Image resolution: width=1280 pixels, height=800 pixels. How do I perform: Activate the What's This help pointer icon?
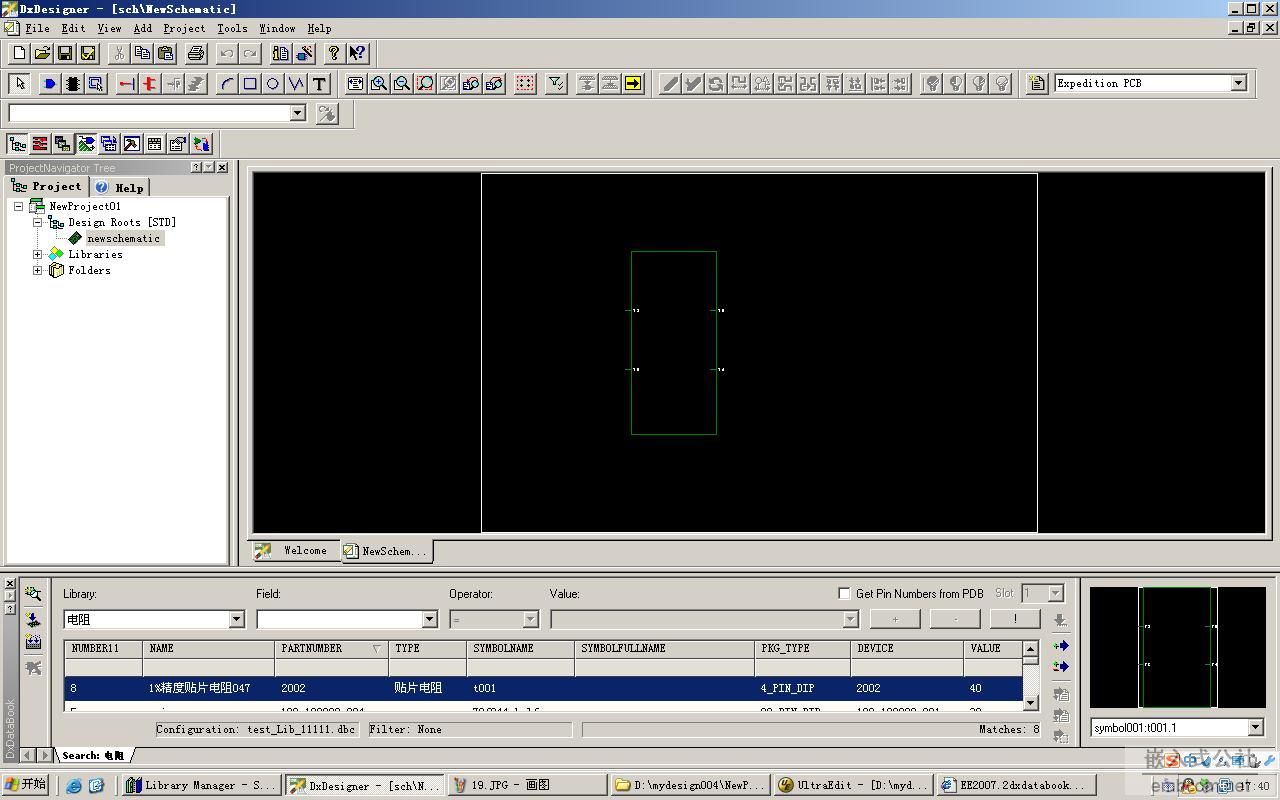point(357,53)
